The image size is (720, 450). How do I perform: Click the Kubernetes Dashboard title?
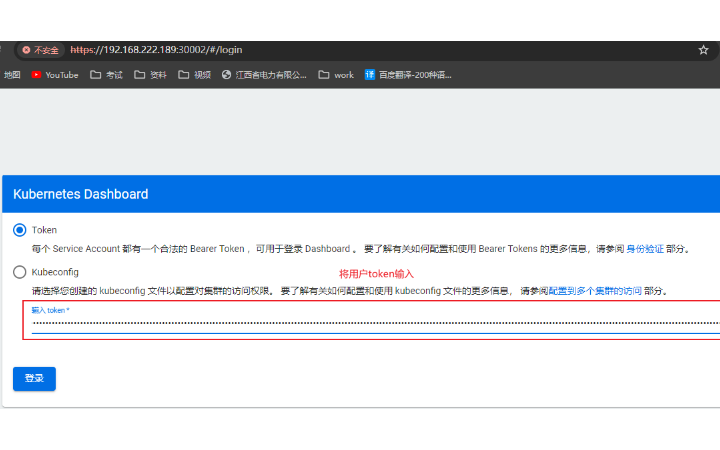click(81, 194)
